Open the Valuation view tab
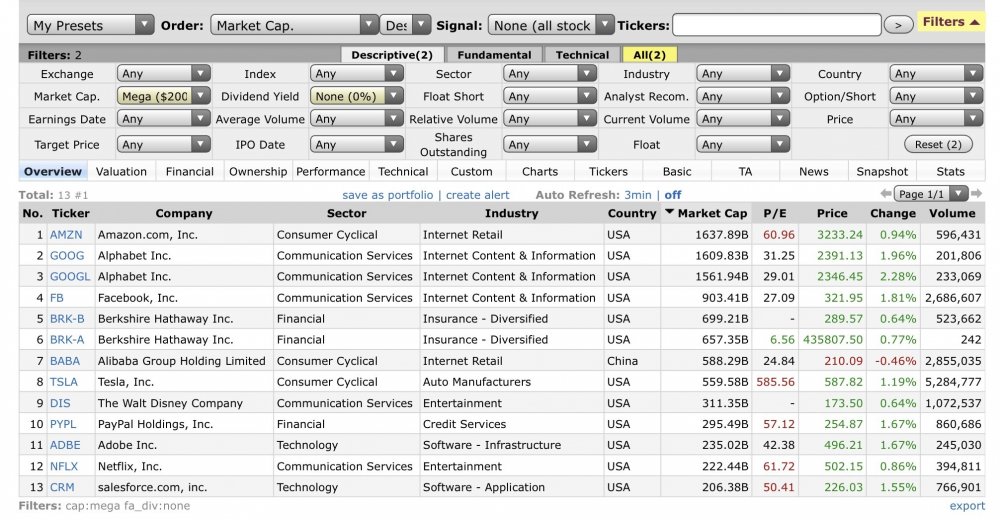 click(x=121, y=172)
